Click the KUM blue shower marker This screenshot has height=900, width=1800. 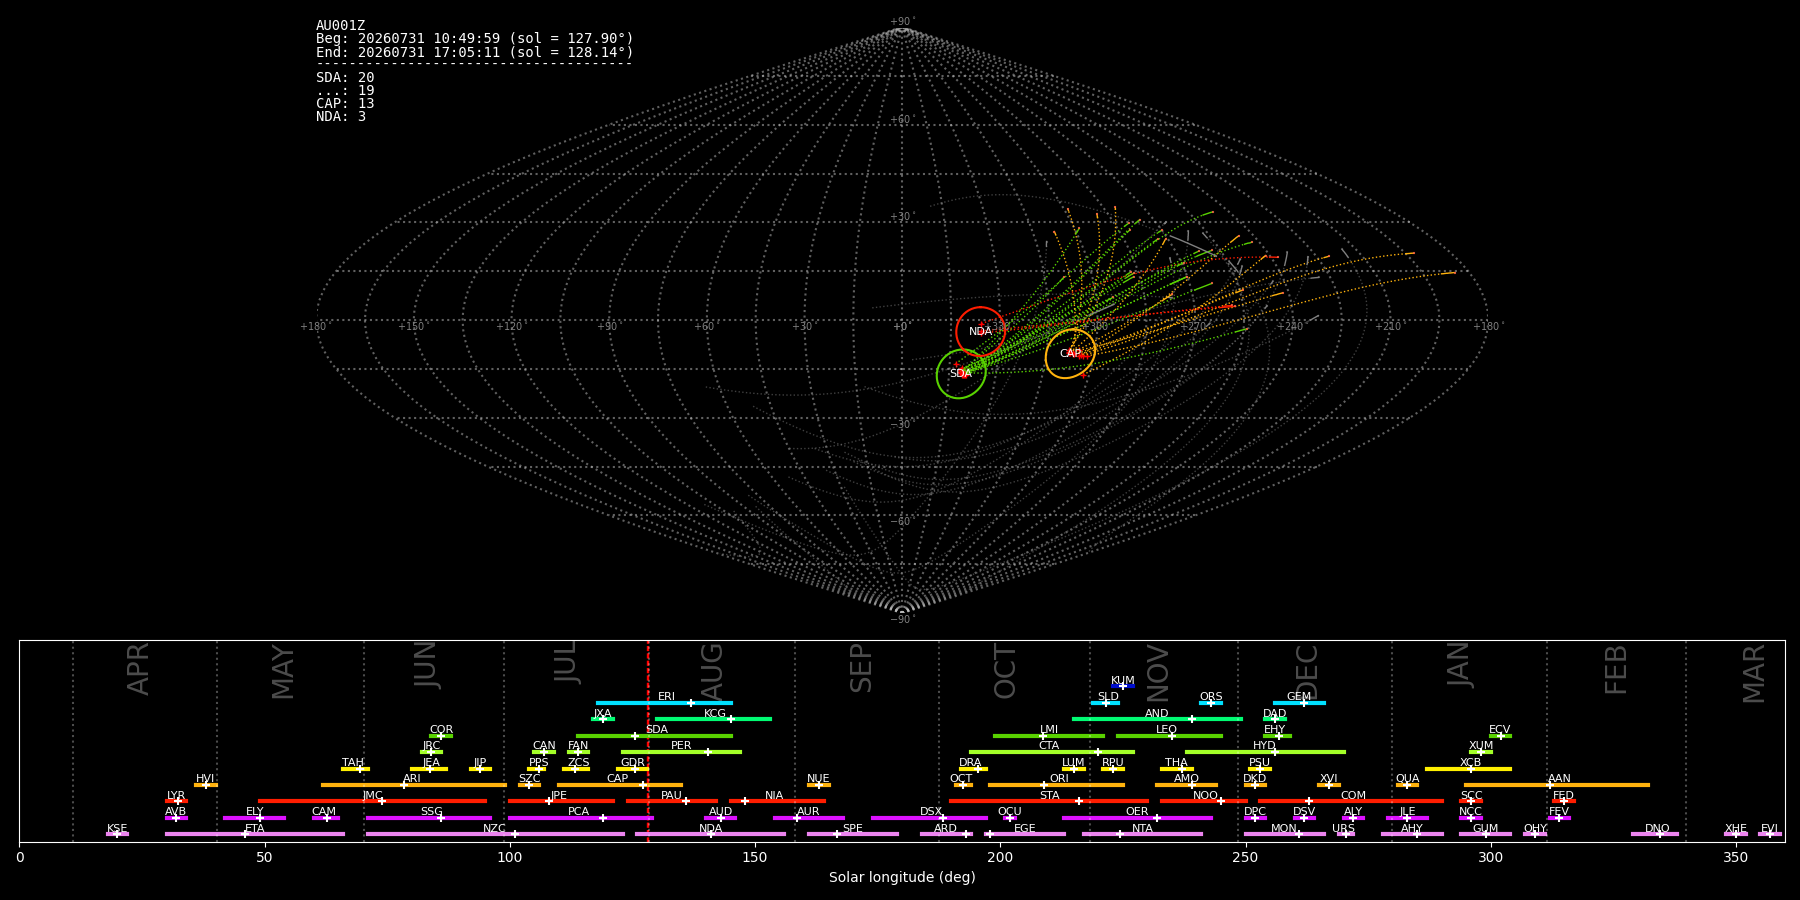pyautogui.click(x=1122, y=686)
